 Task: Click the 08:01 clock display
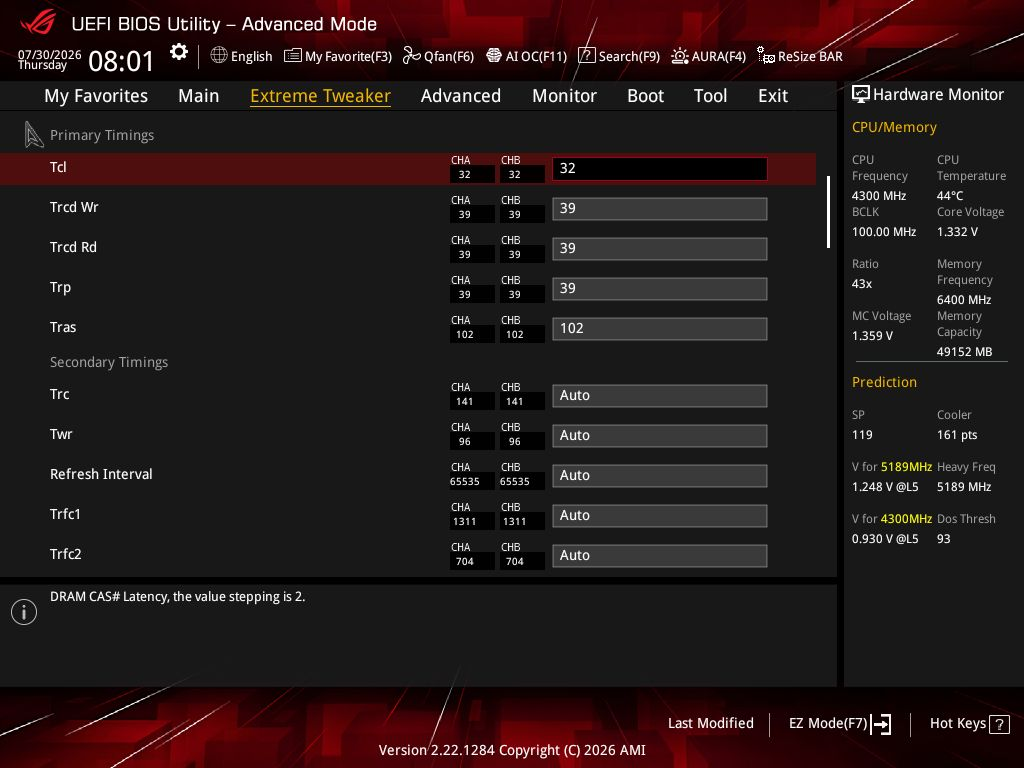coord(121,61)
